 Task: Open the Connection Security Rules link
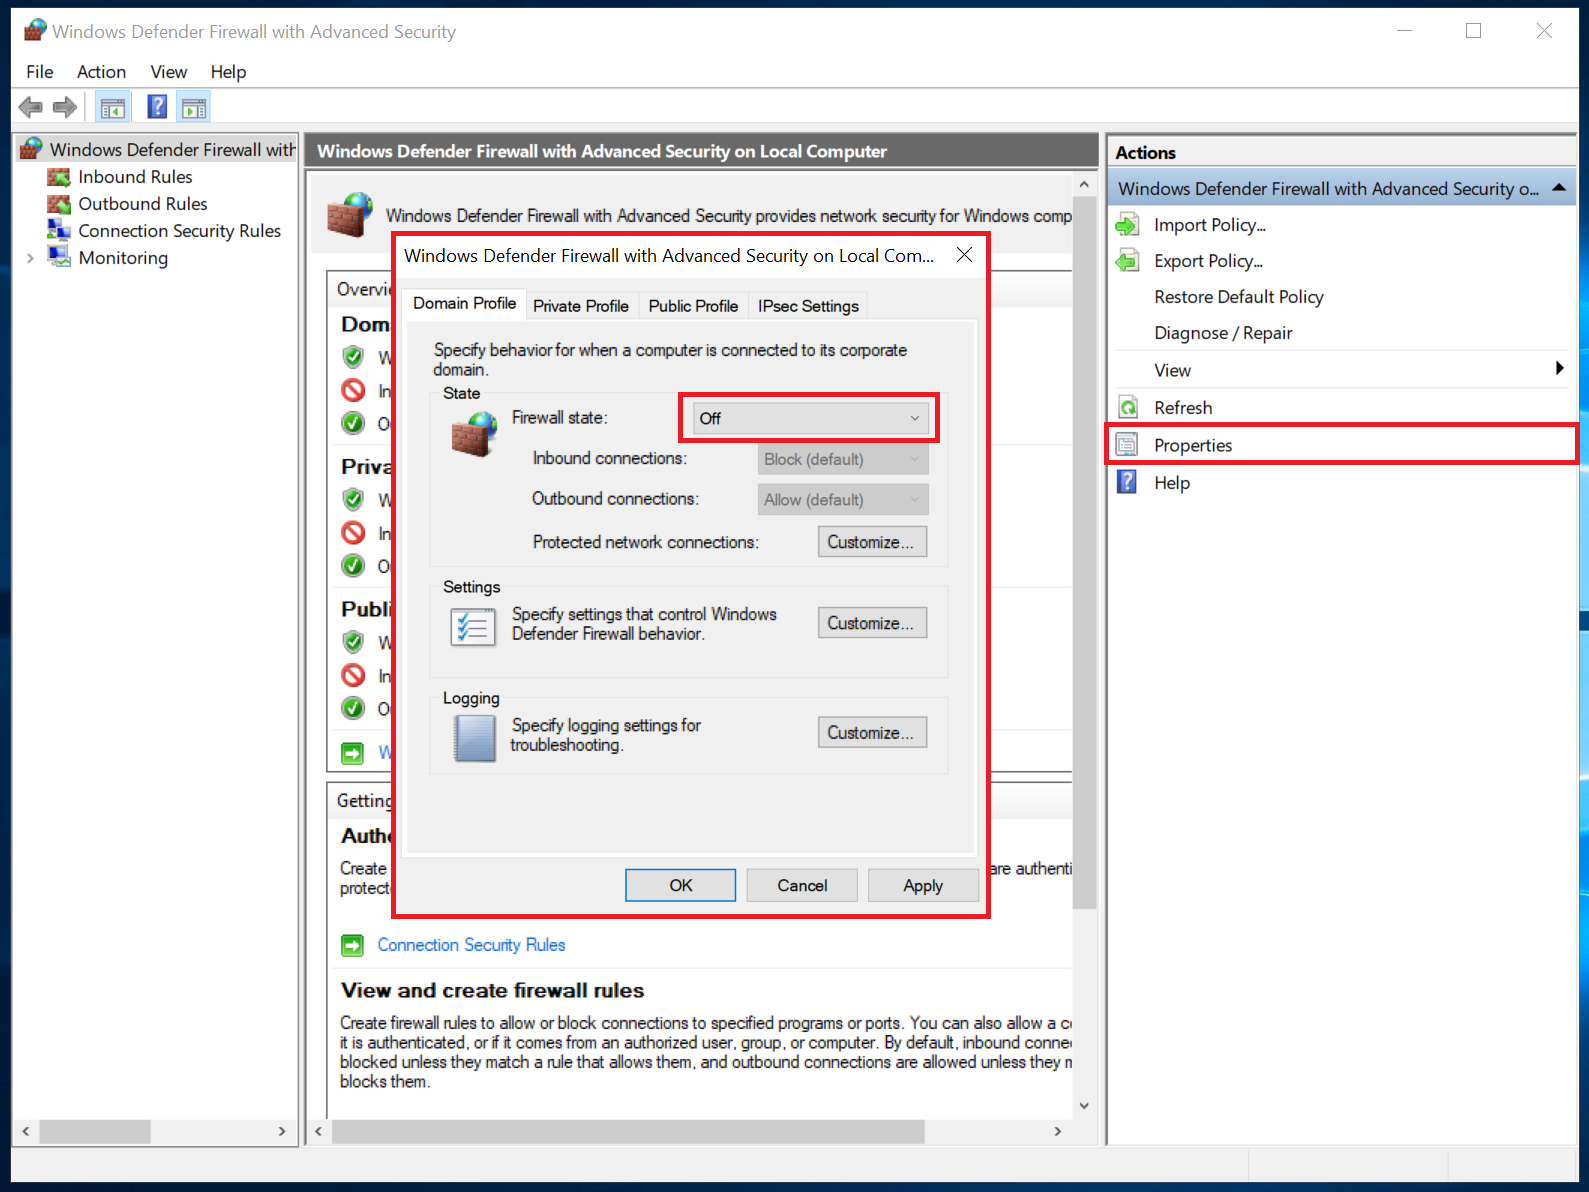pos(471,945)
